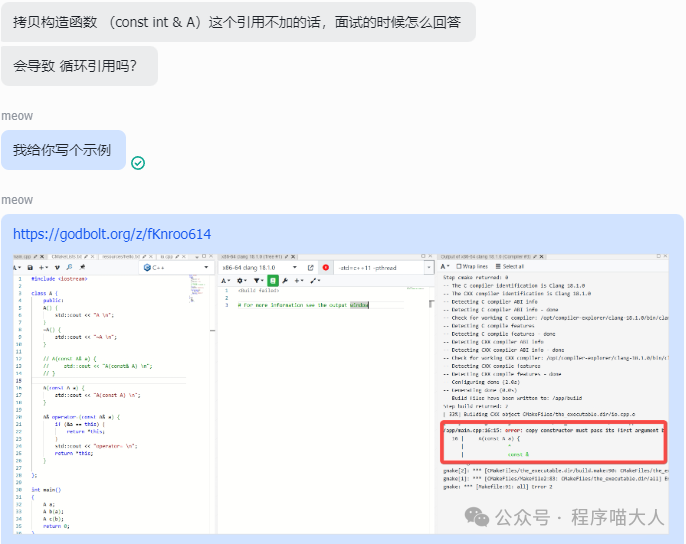Viewport: 686px width, 544px height.
Task: Open the compiler pane font size A dropdown
Action: (x=225, y=281)
